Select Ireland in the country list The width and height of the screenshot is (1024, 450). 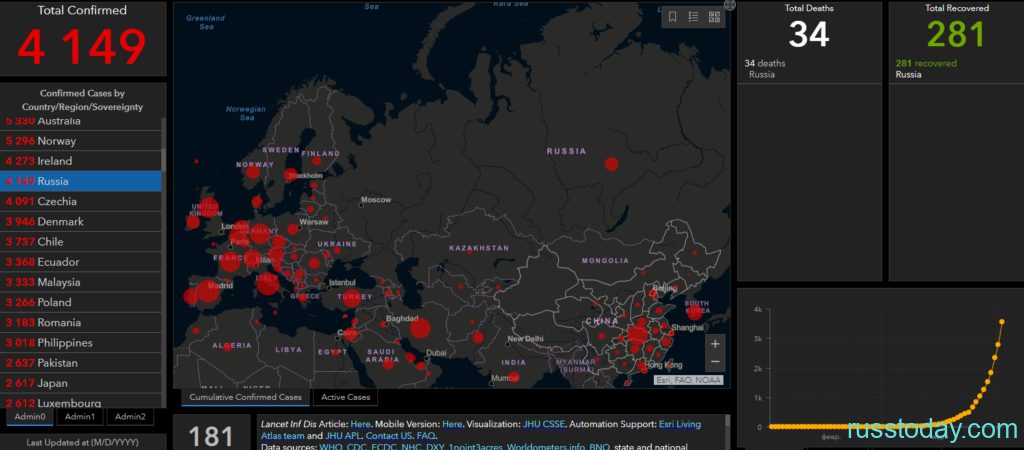pyautogui.click(x=81, y=161)
